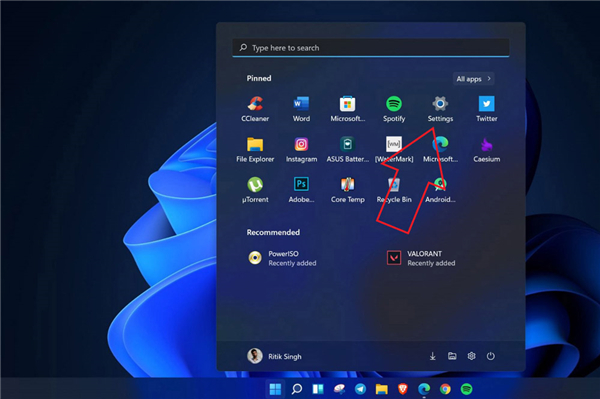Click the Windows Start button on taskbar
This screenshot has width=600, height=399.
(275, 389)
